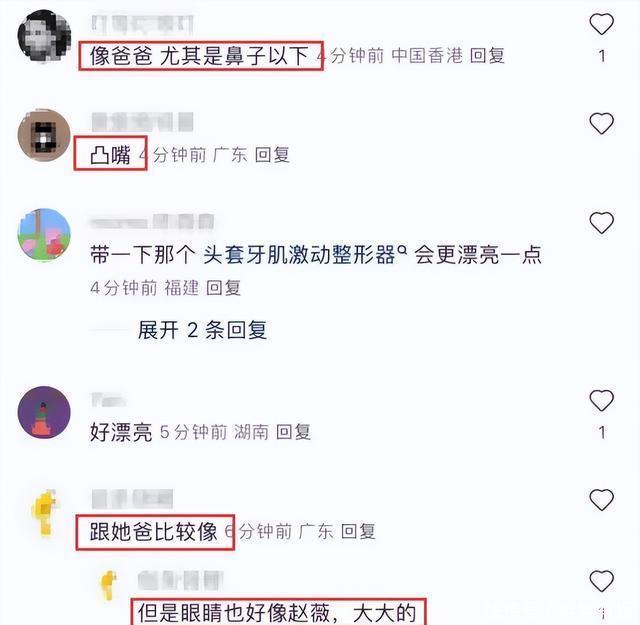The width and height of the screenshot is (640, 625).
Task: Like the 像爸爸 尤其是鼻子以下 comment
Action: tap(601, 24)
